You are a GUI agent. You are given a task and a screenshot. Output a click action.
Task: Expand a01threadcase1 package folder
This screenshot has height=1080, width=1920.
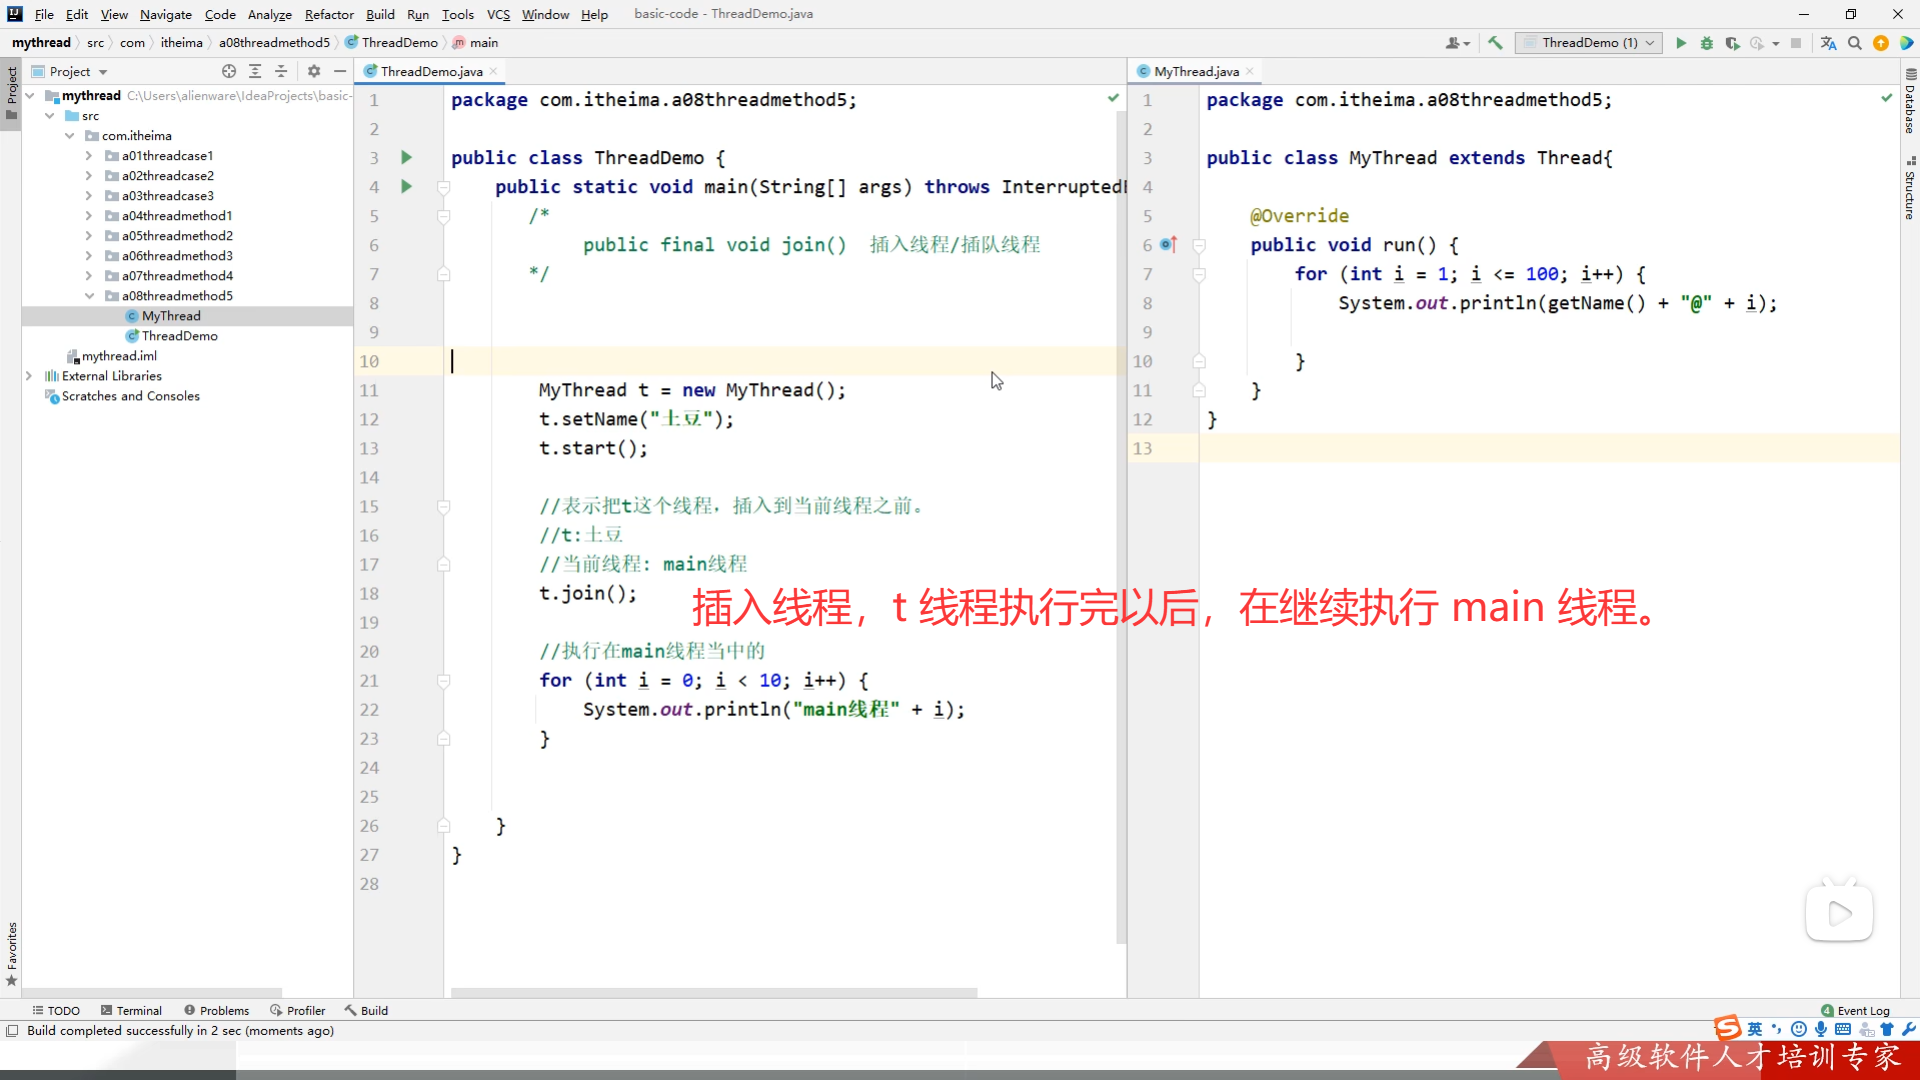(89, 156)
